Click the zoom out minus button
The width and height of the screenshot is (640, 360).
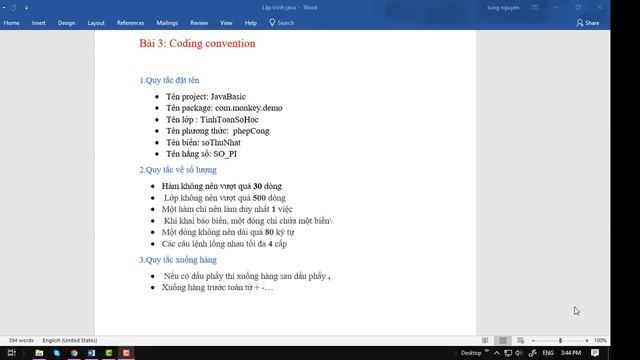tap(533, 340)
